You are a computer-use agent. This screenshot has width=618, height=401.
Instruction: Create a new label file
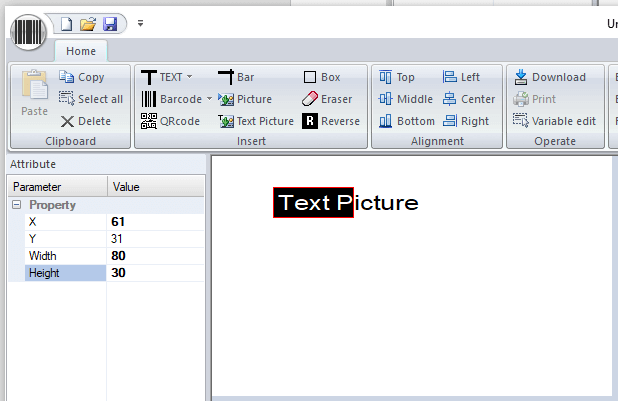tap(66, 24)
